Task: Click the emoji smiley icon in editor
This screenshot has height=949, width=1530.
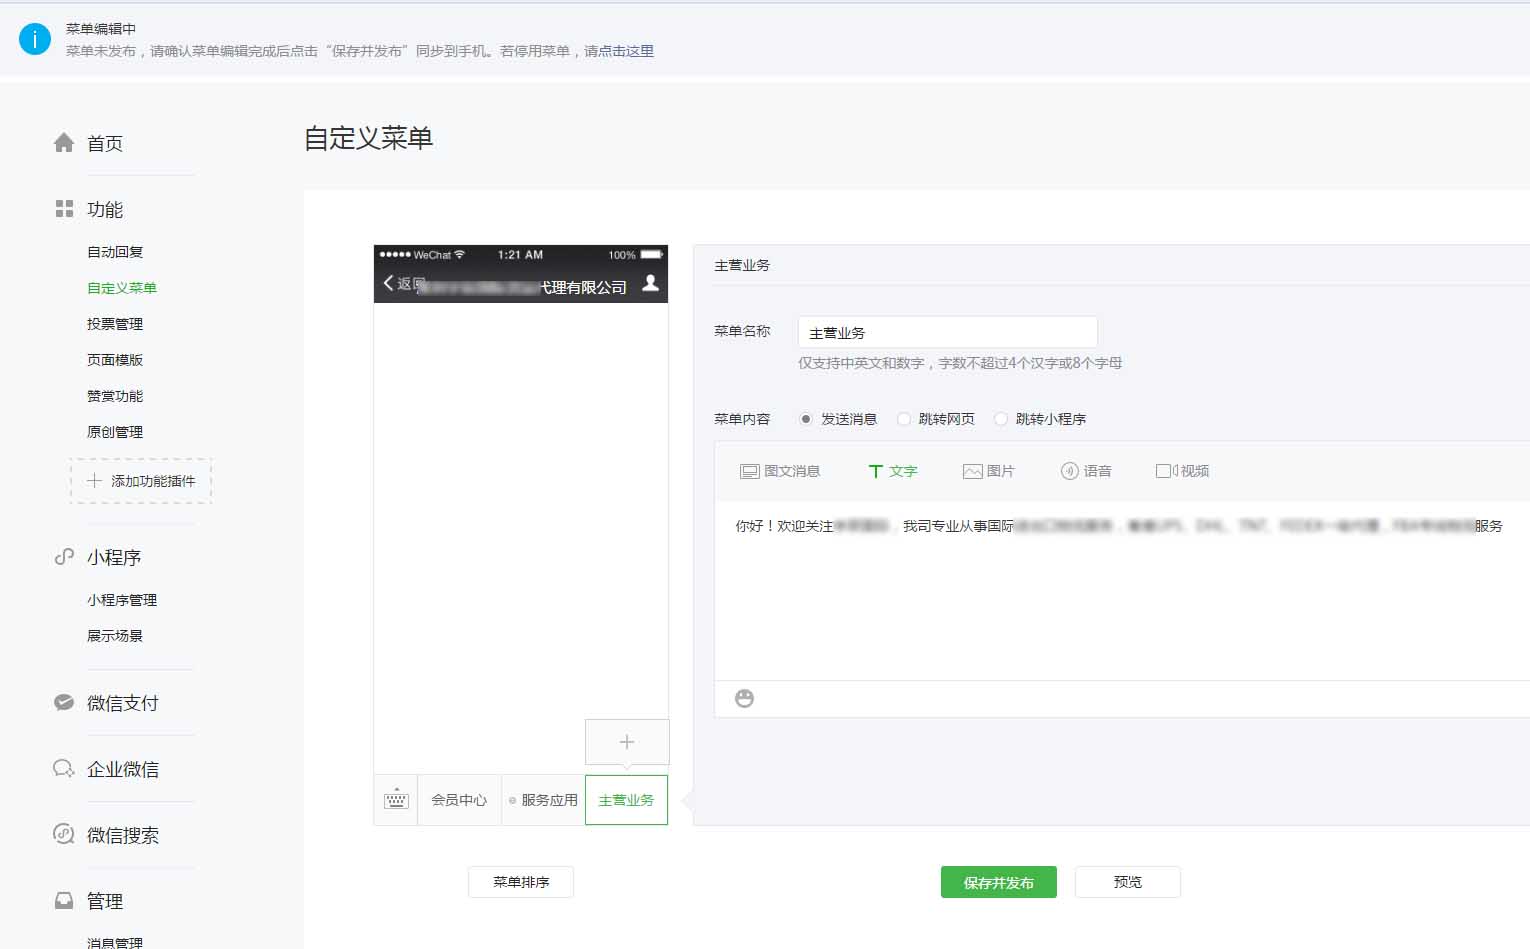Action: click(x=744, y=698)
